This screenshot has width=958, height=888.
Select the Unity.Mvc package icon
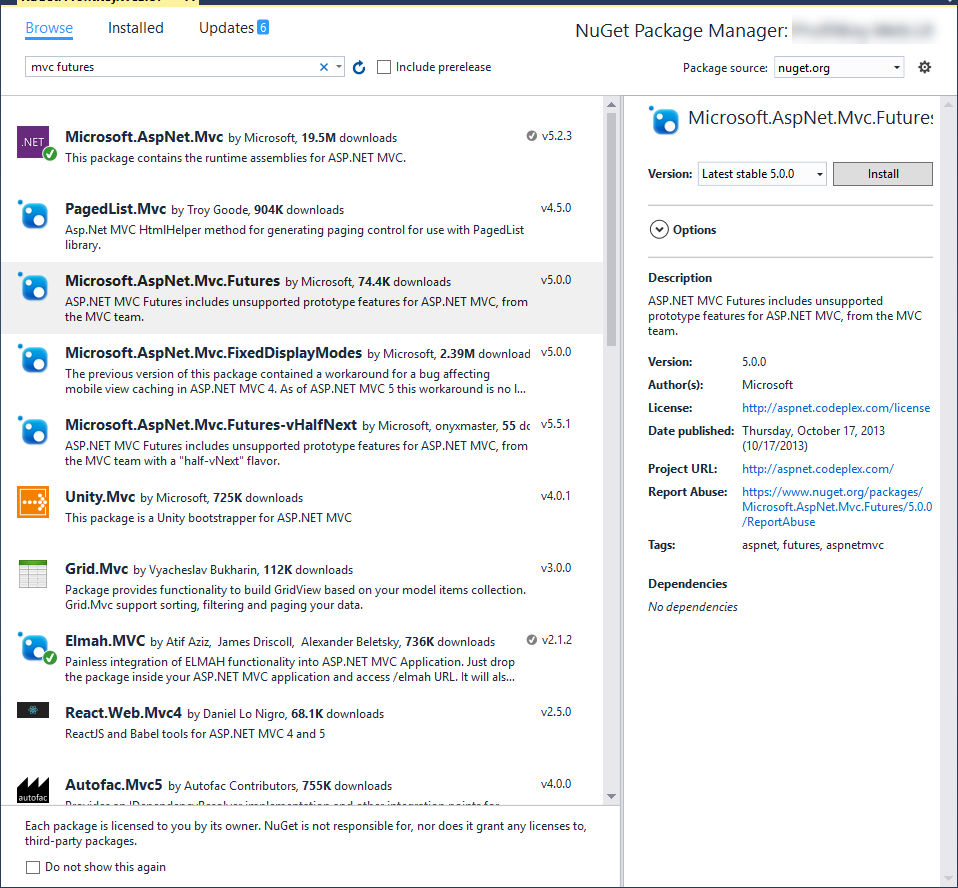[x=33, y=504]
